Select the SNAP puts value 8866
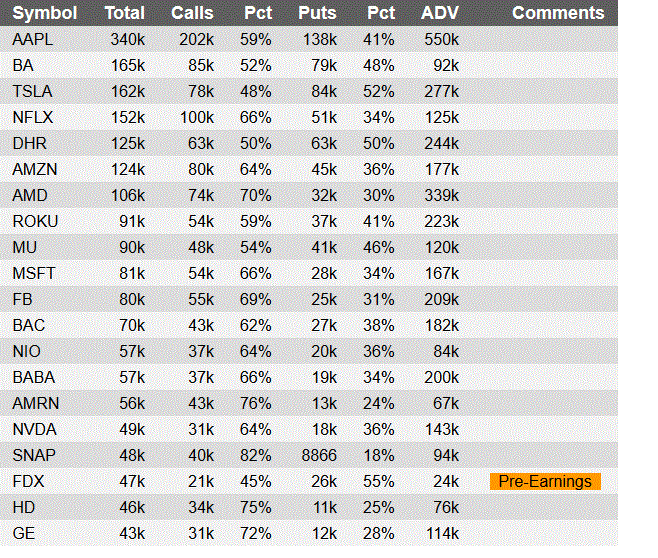 tap(319, 455)
